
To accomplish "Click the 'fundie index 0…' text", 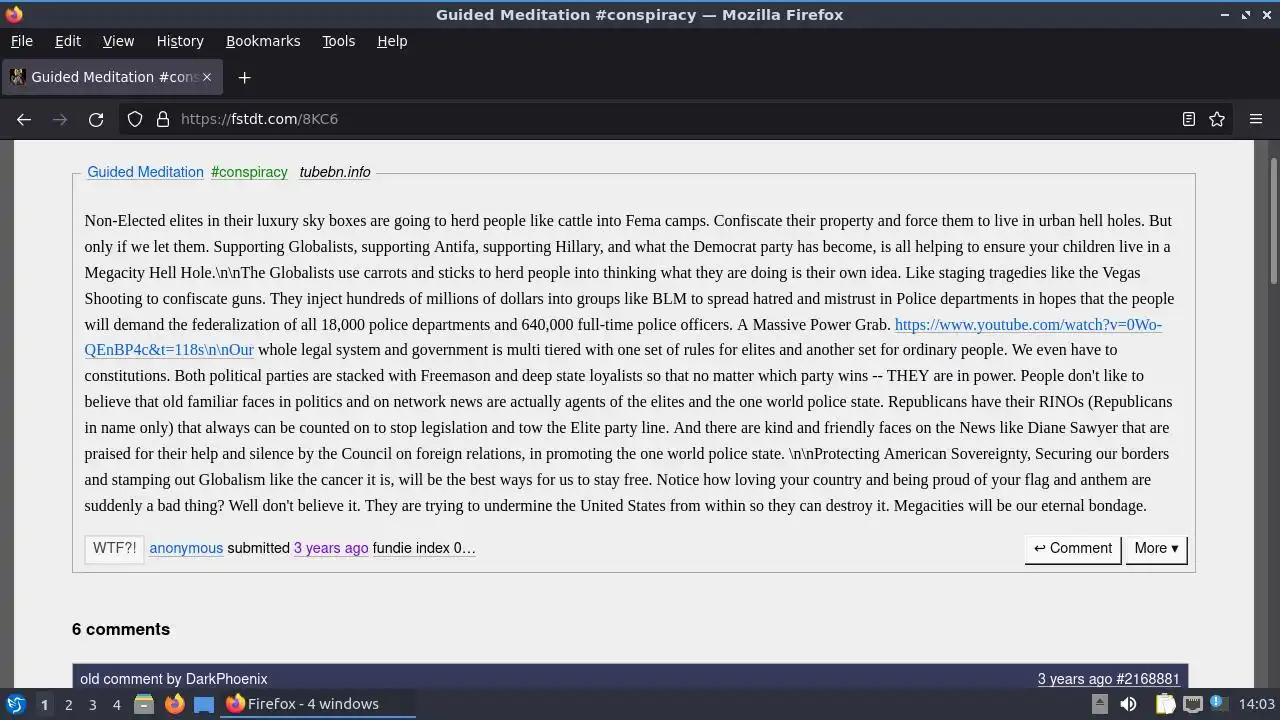I will coord(424,548).
